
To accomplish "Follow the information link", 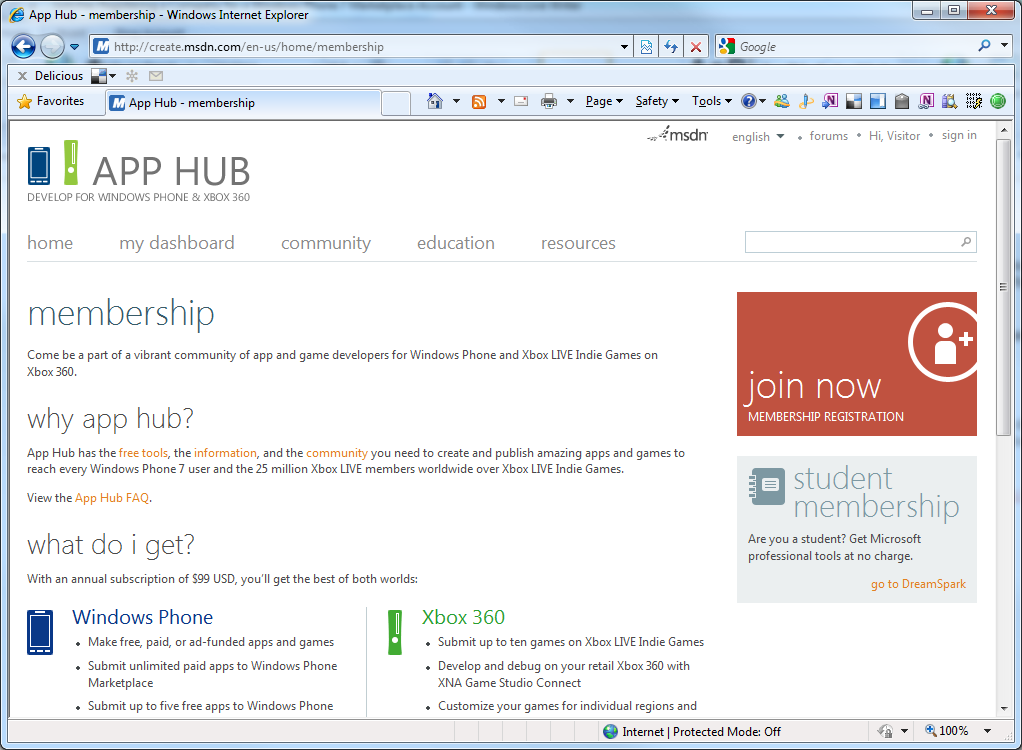I will [226, 453].
